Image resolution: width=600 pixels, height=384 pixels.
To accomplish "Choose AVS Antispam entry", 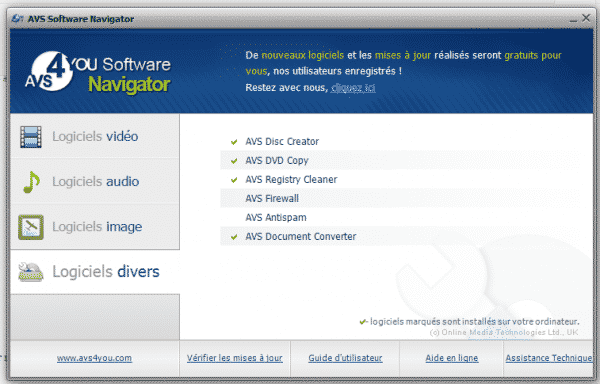I will pos(276,218).
